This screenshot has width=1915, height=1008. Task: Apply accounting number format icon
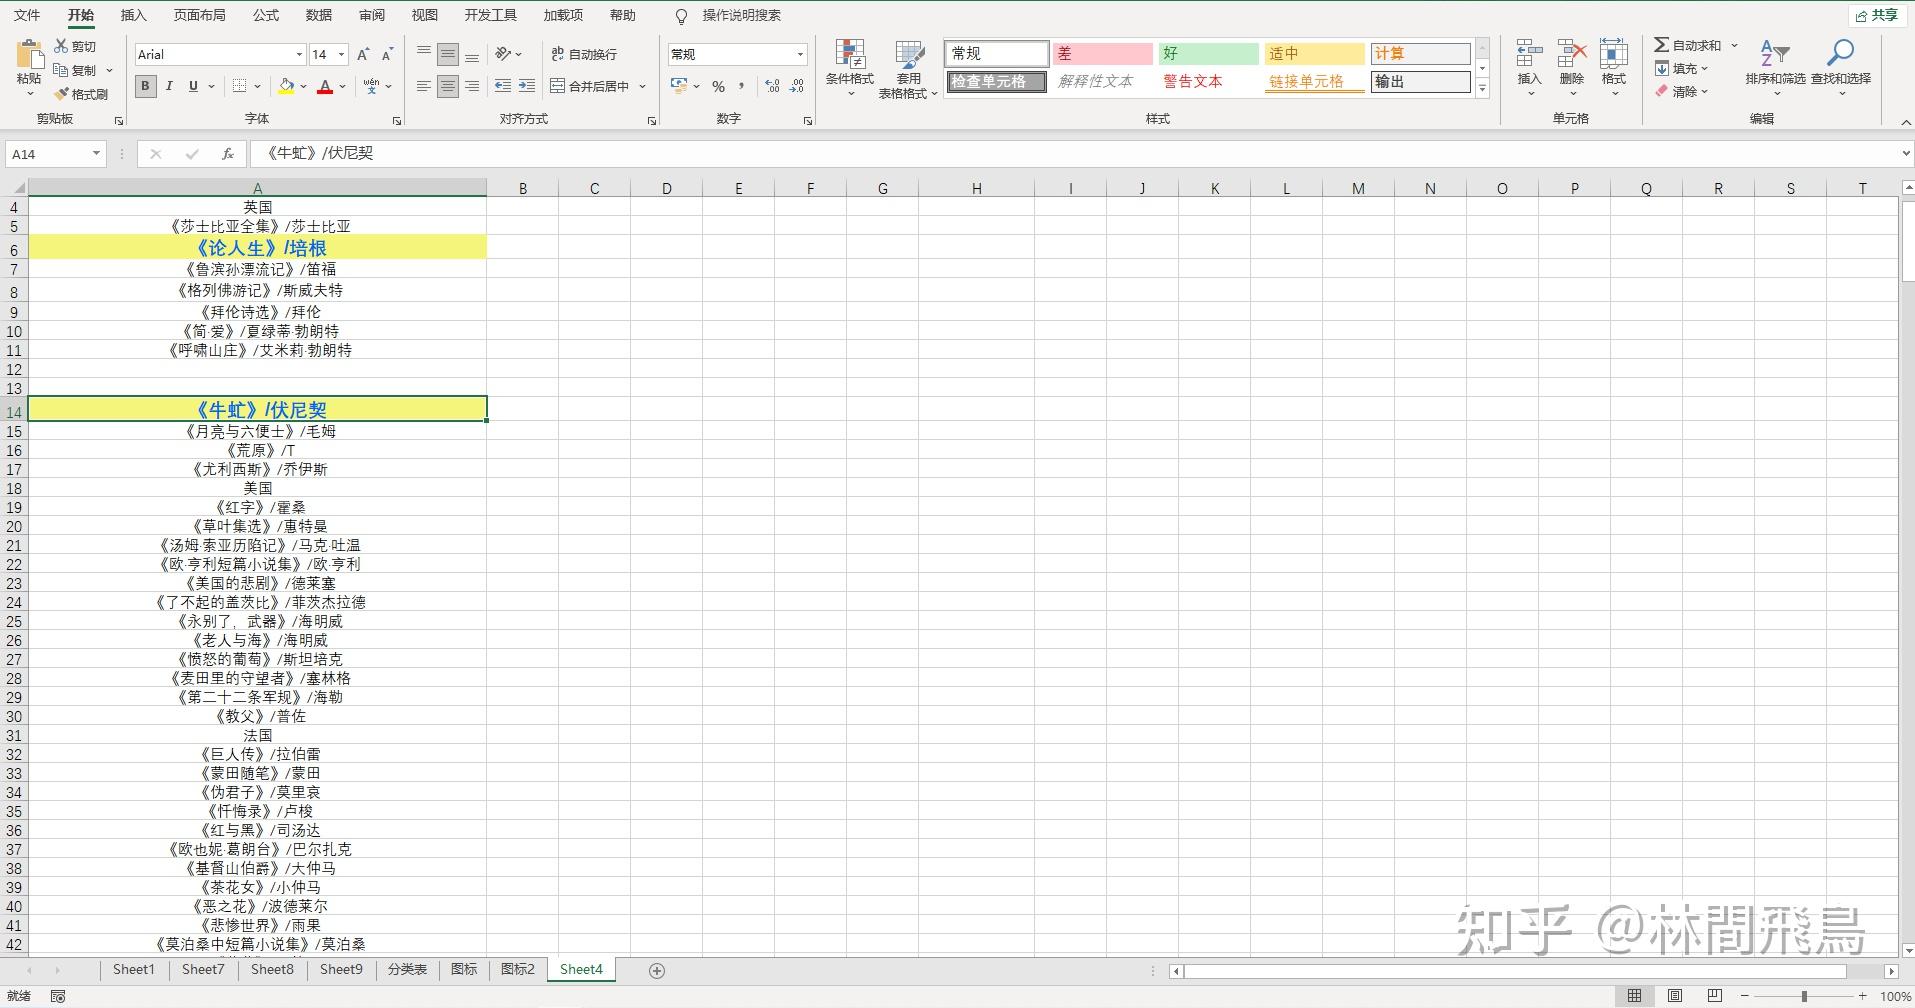(679, 86)
